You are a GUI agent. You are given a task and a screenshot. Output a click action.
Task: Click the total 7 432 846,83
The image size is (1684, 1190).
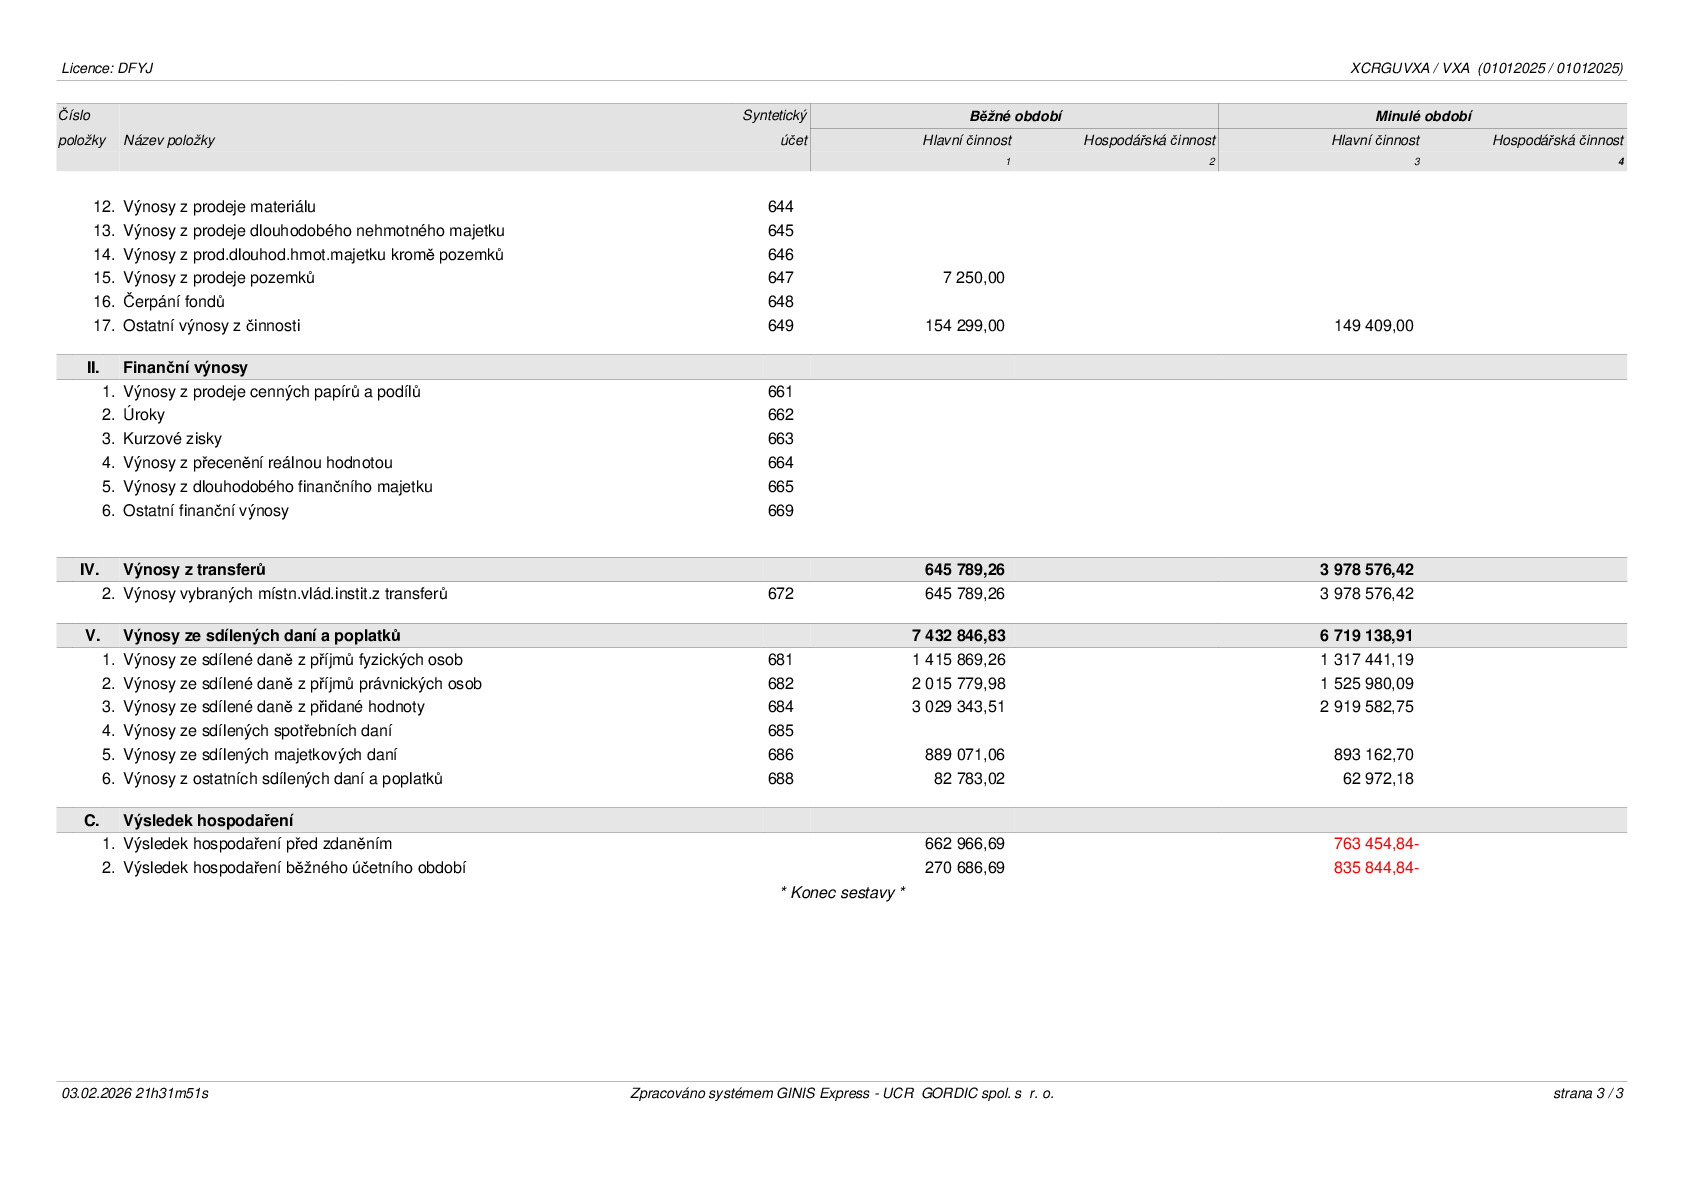click(x=958, y=636)
